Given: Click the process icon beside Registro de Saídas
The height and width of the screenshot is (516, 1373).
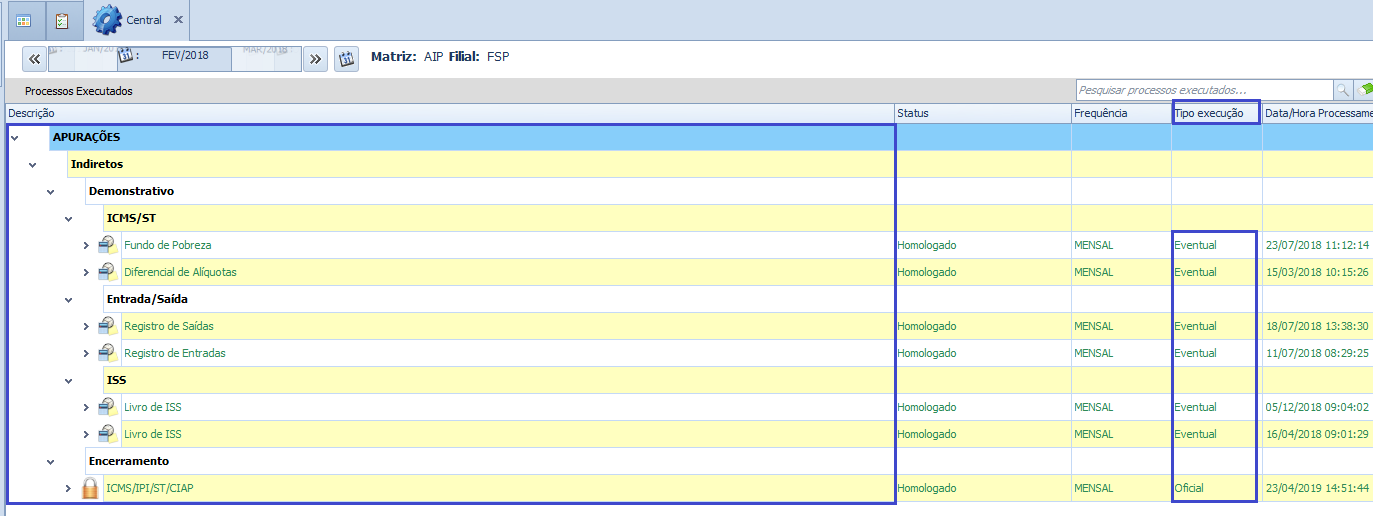Looking at the screenshot, I should coord(108,326).
